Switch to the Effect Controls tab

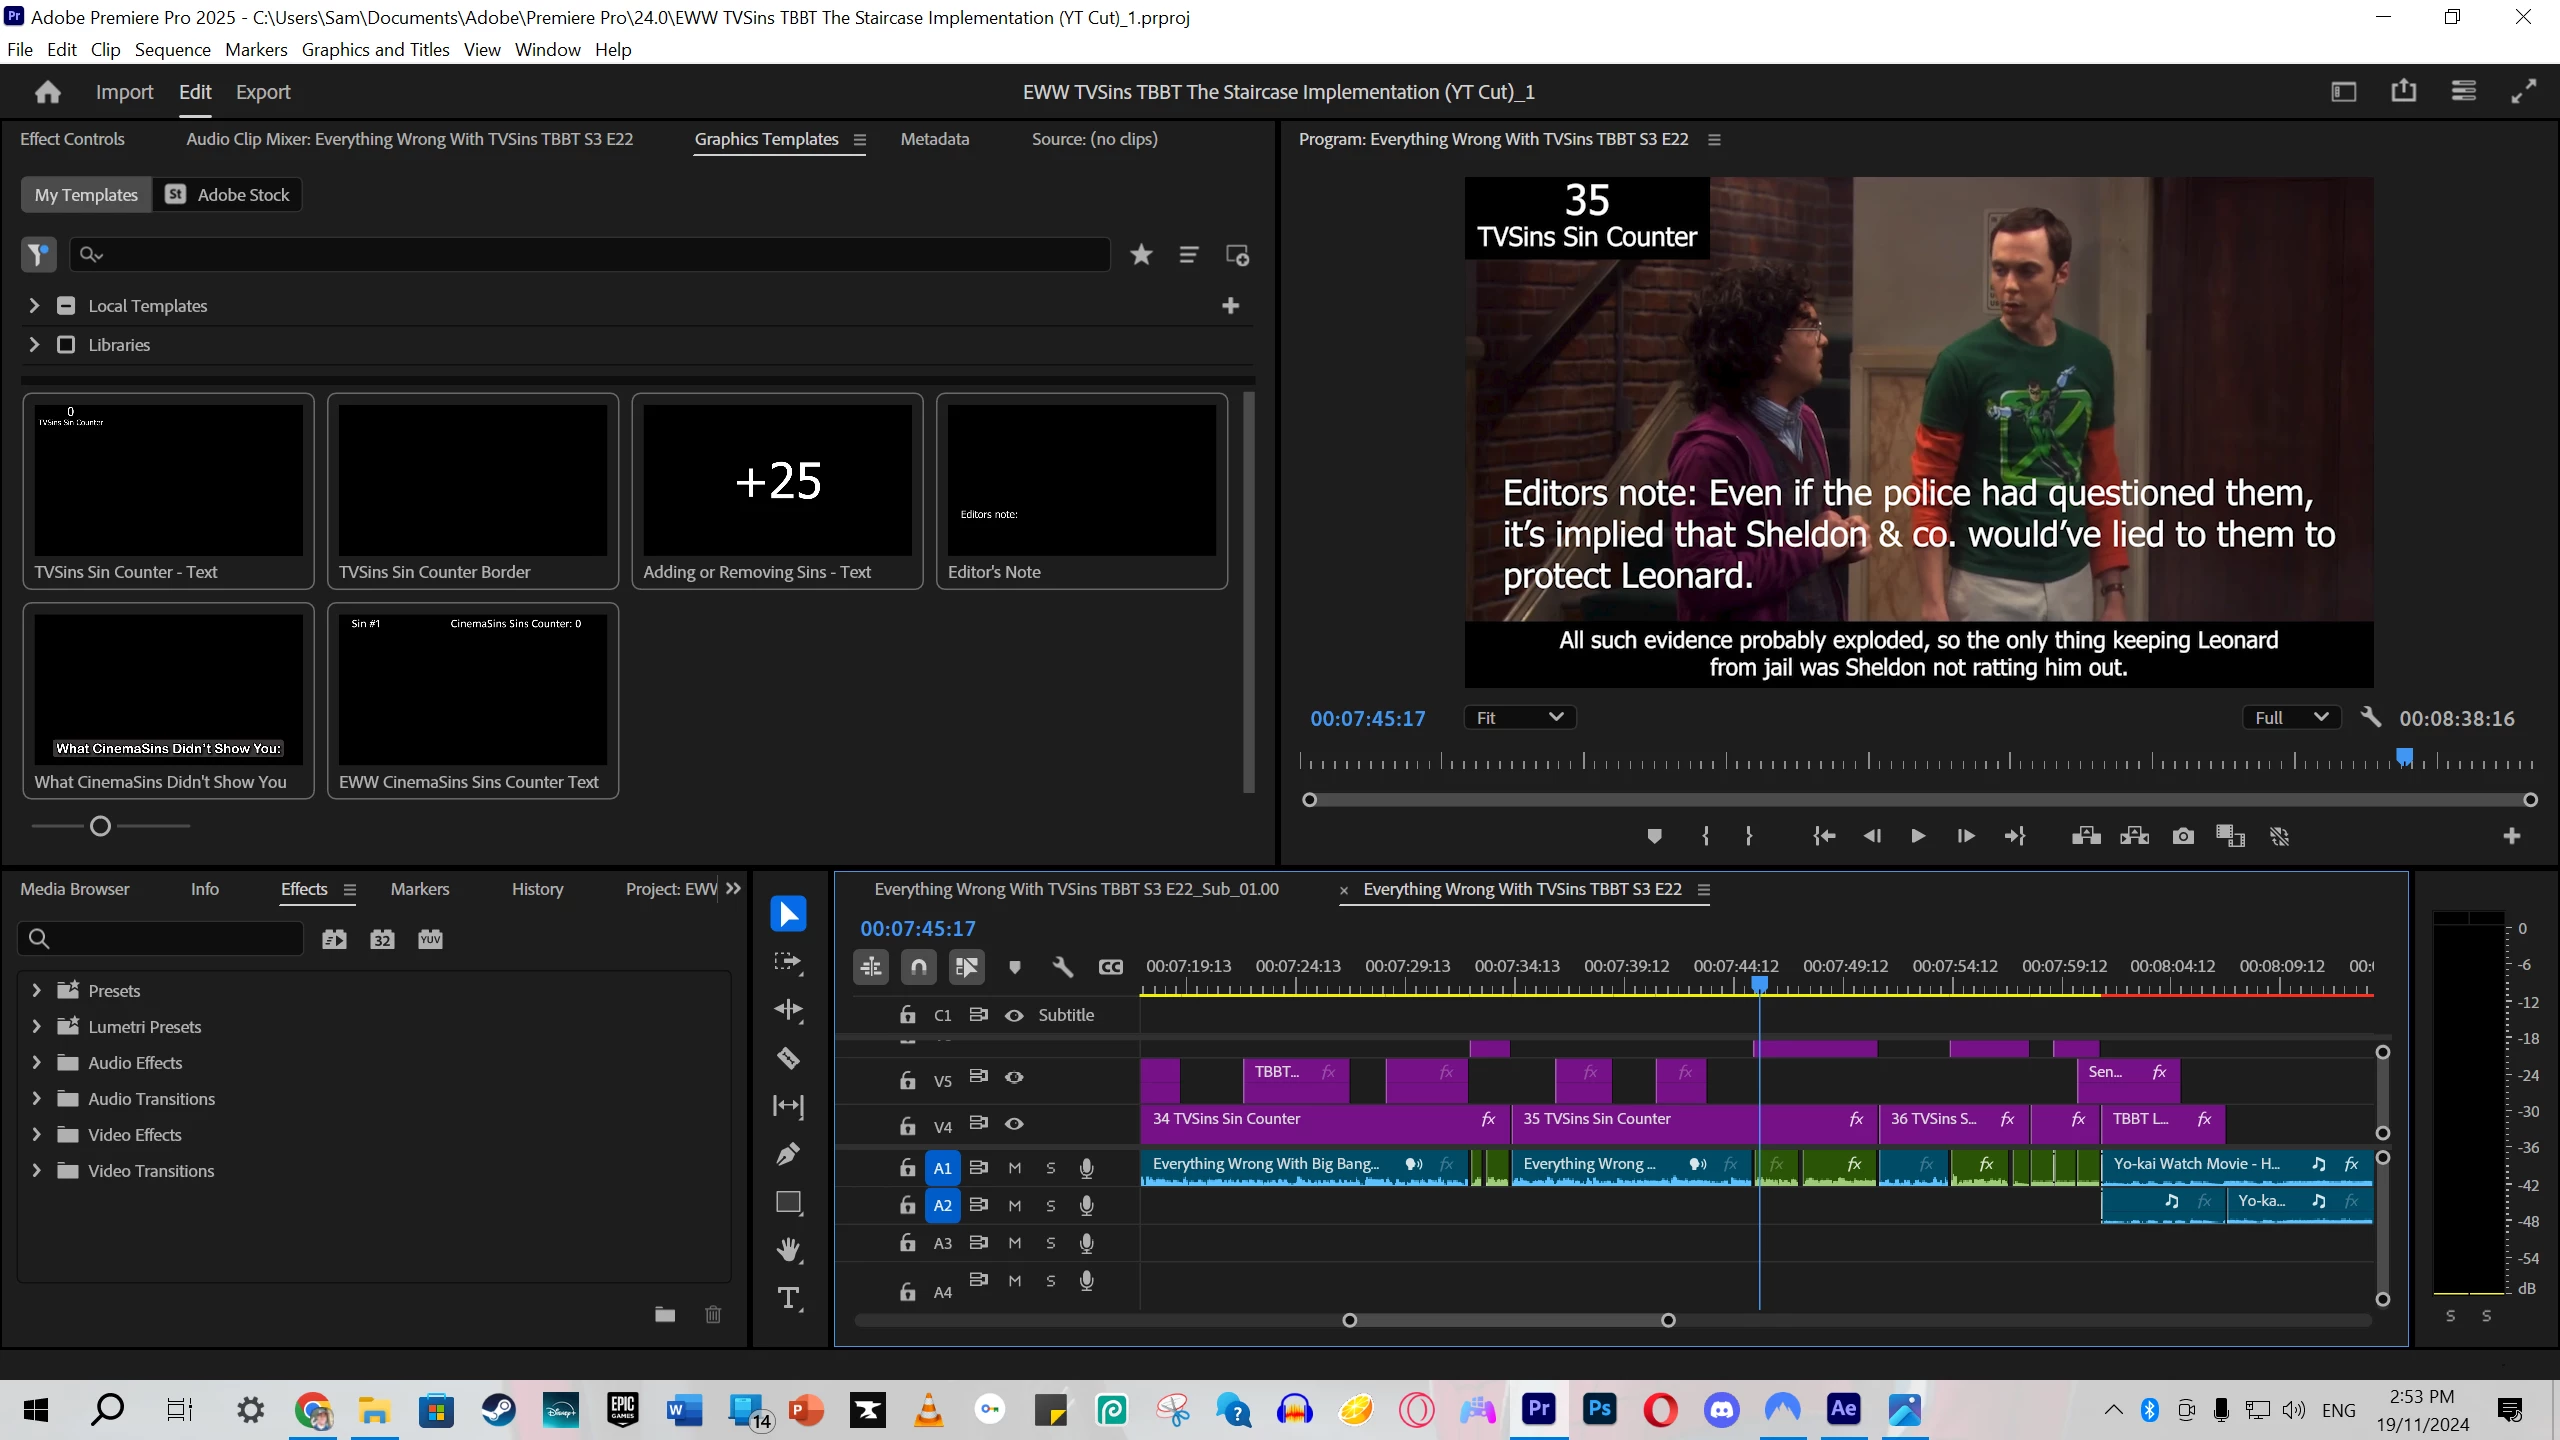tap(72, 139)
